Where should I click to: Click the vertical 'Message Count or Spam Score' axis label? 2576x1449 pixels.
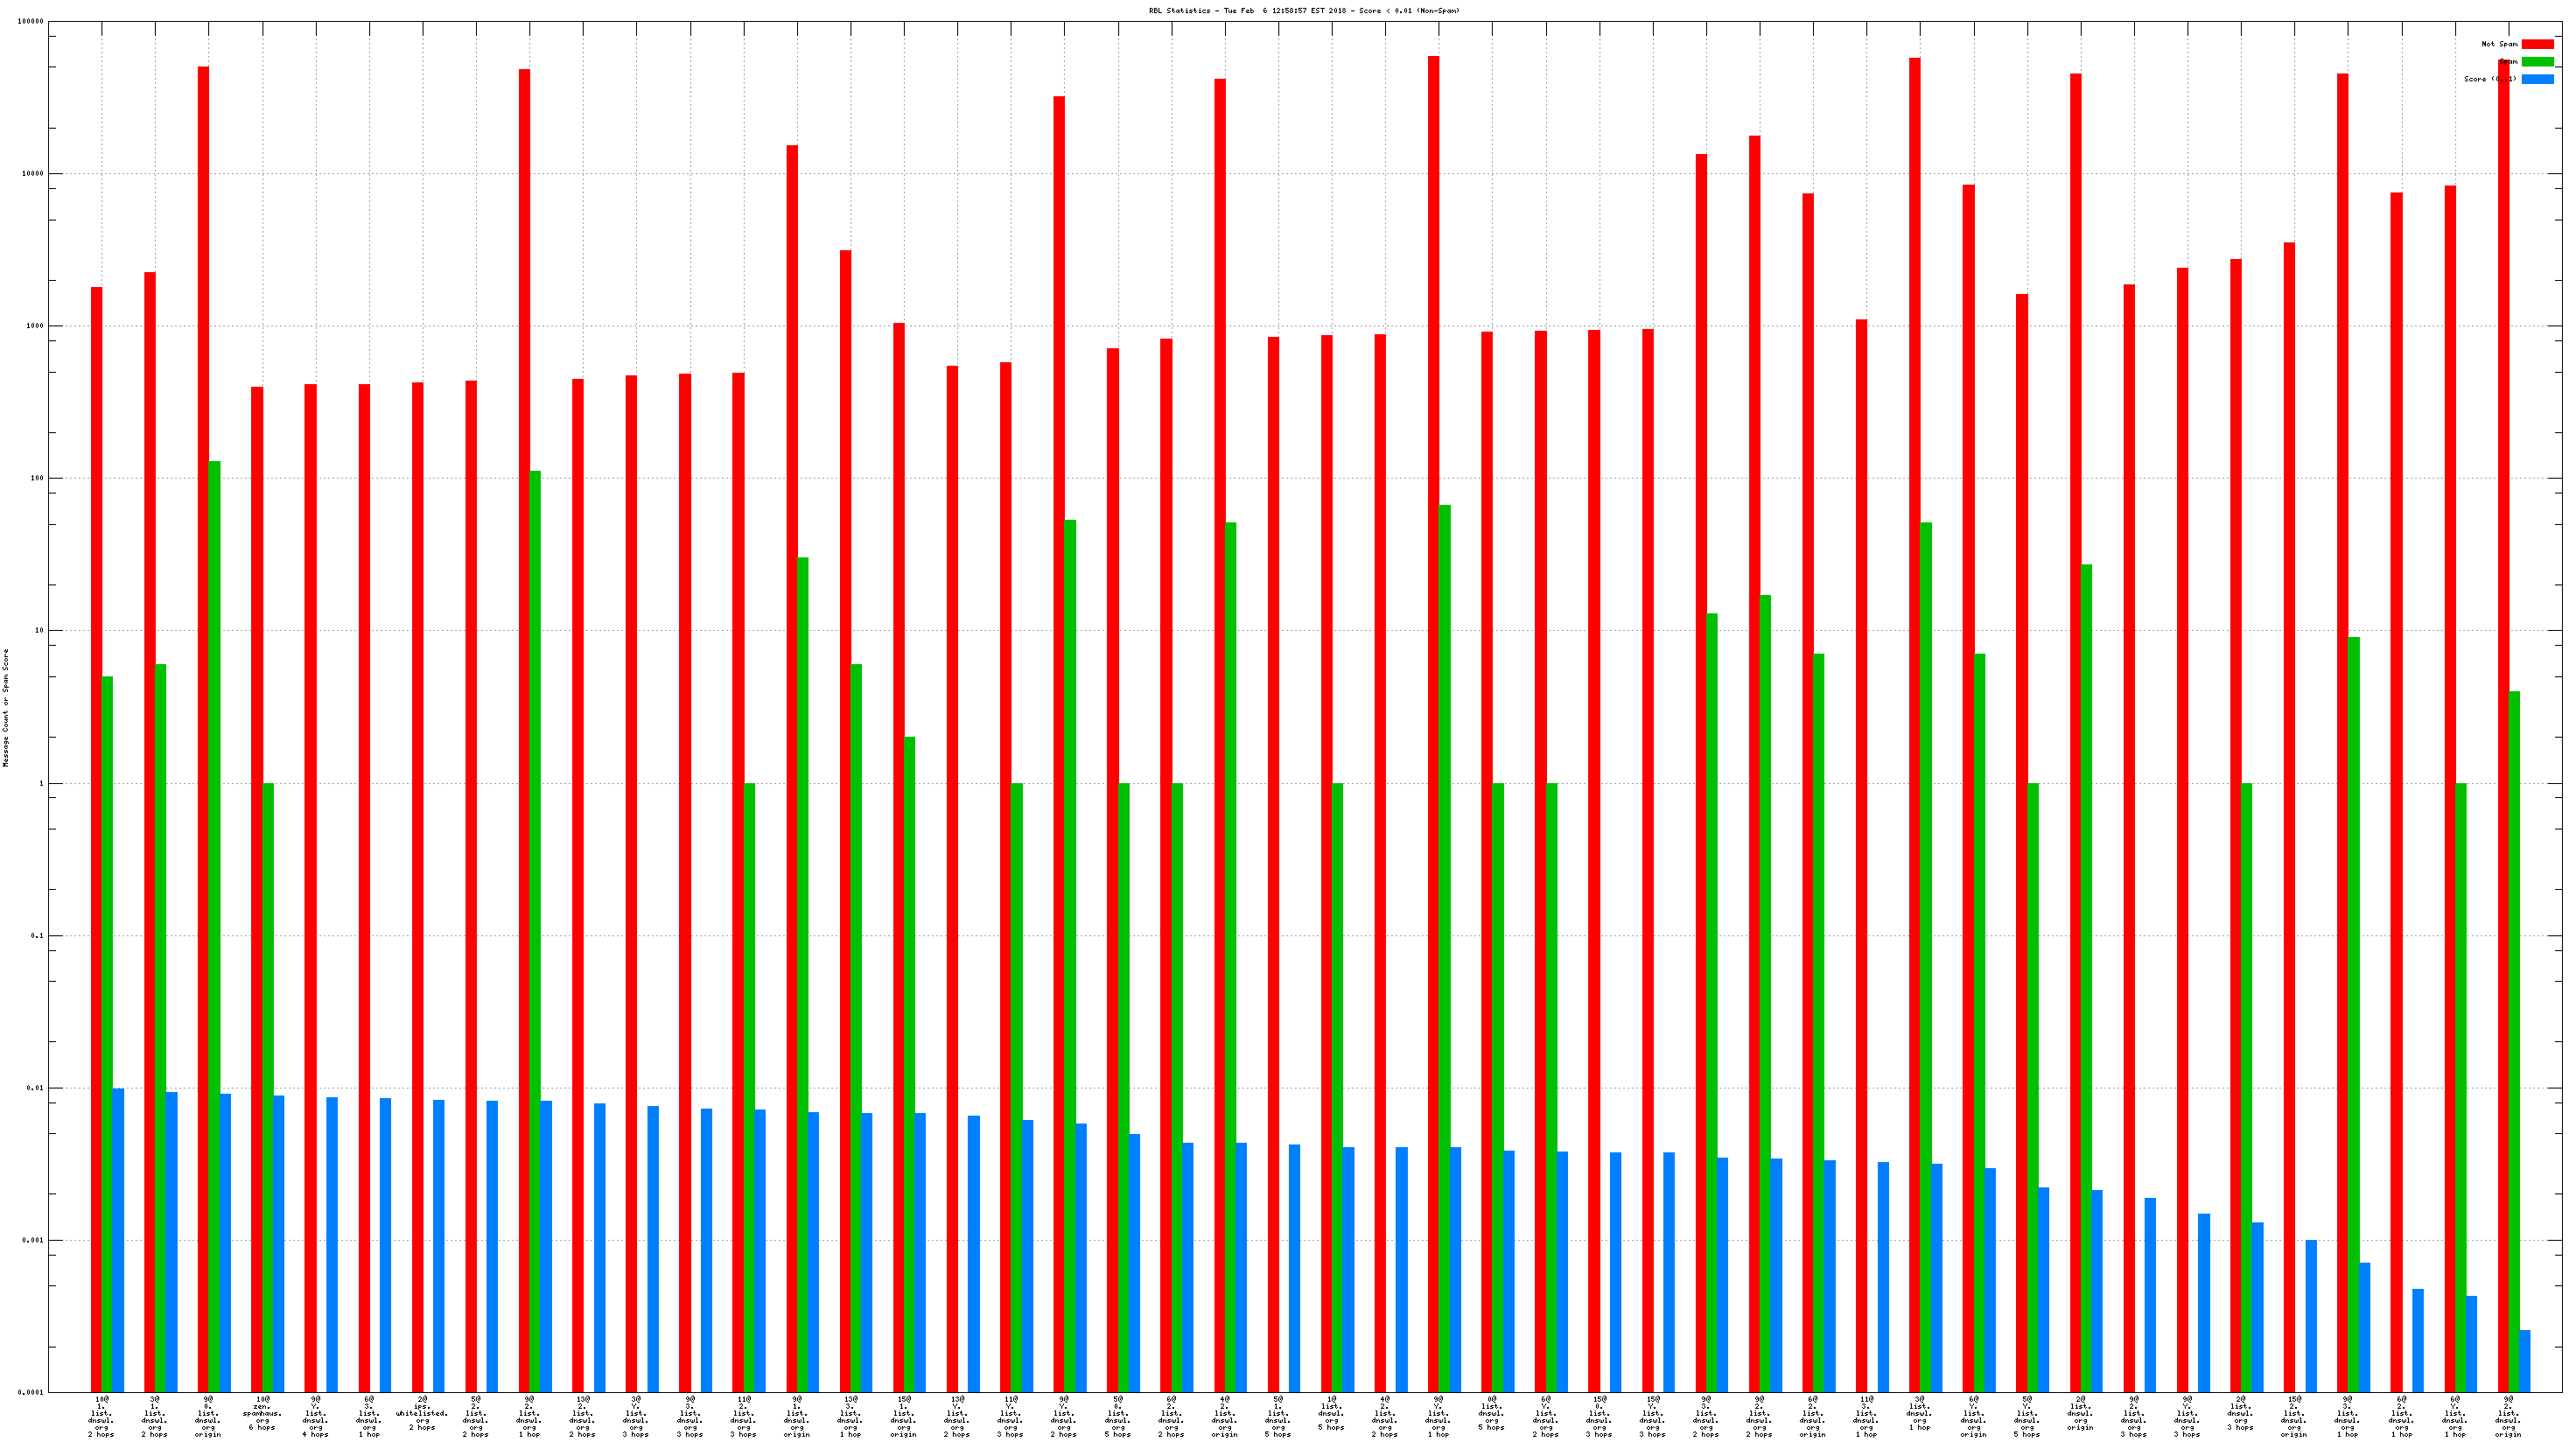pos(6,707)
